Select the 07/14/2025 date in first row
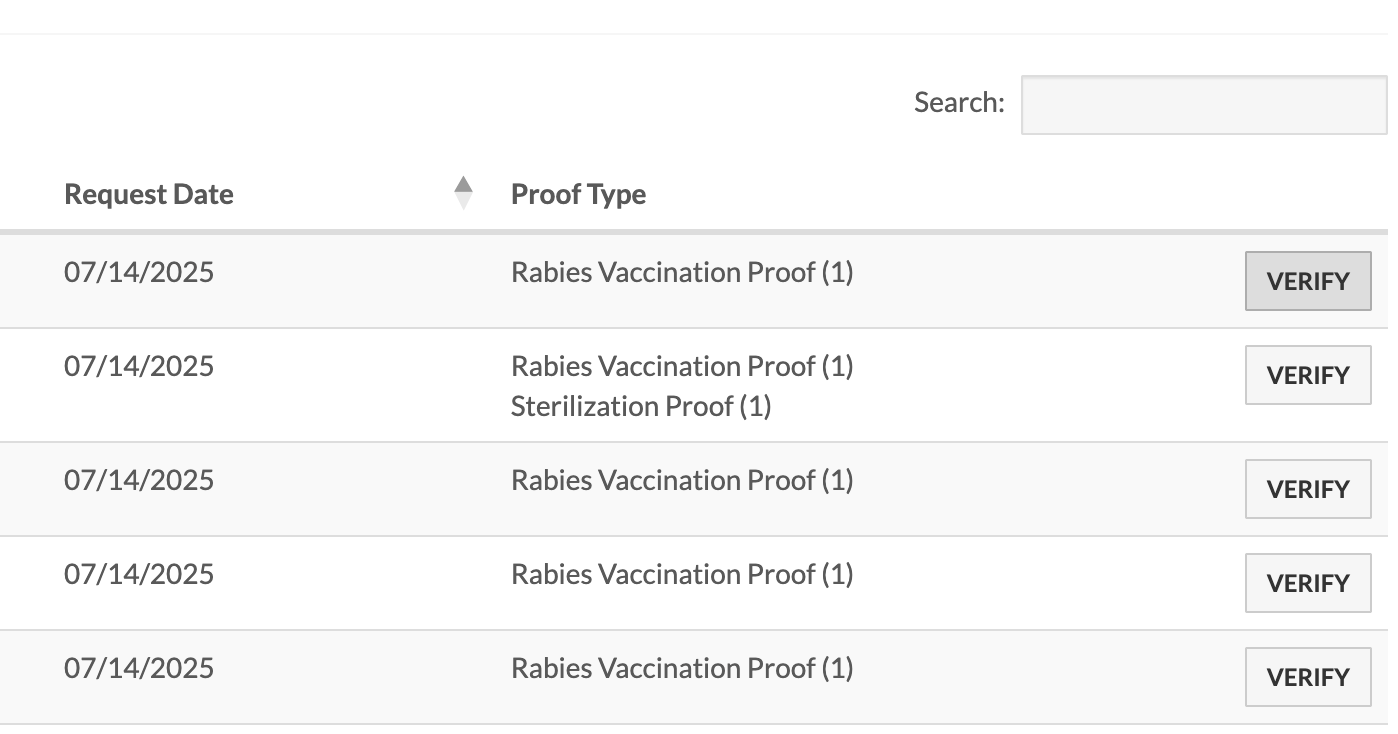Screen dimensions: 1398x734 click(139, 273)
